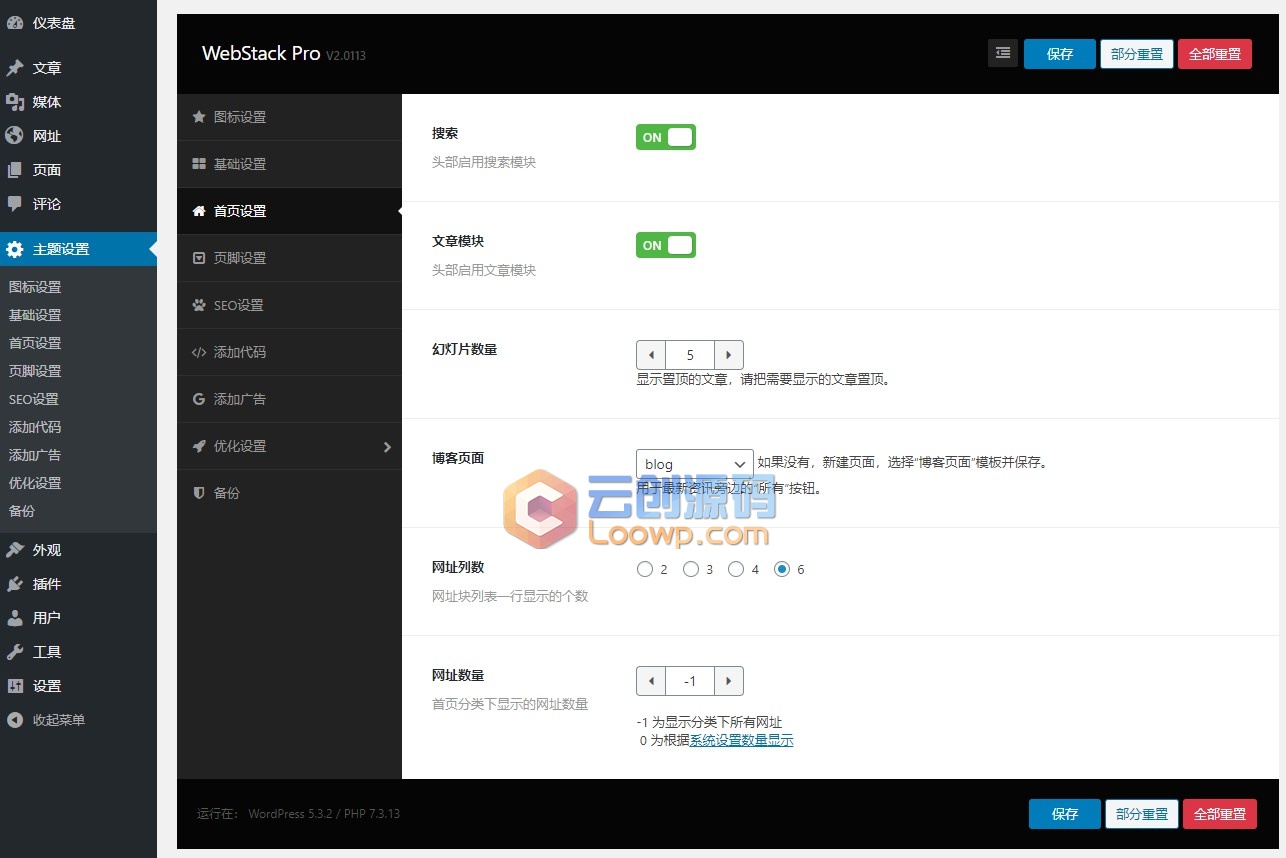Click the plug icon beside 插件
Viewport: 1286px width, 858px height.
pos(15,584)
